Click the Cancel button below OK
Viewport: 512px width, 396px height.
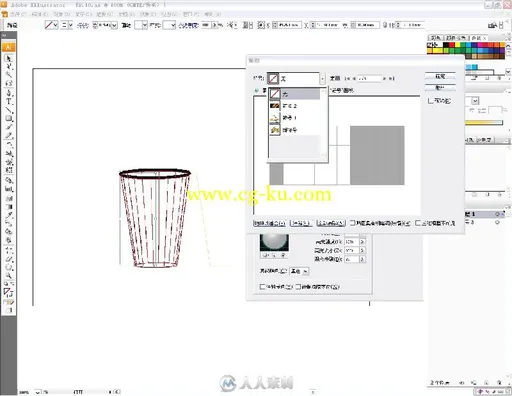440,87
